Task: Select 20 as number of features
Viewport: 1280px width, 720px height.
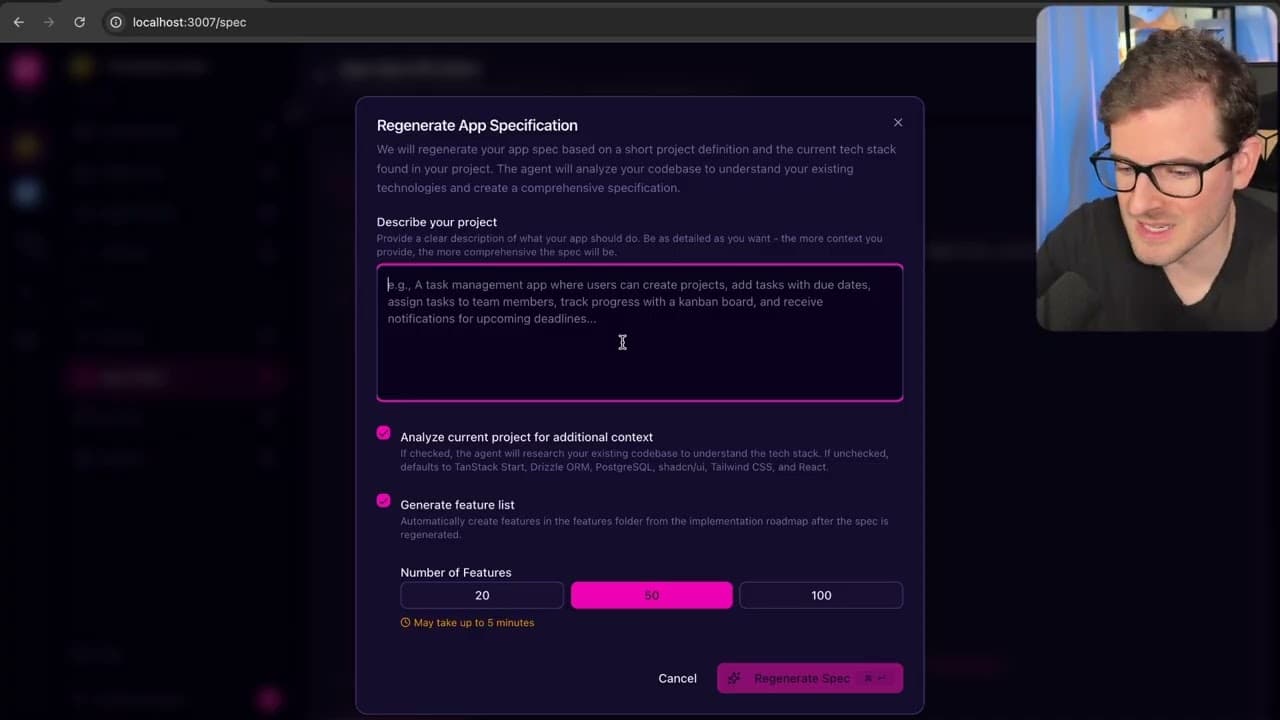Action: 482,595
